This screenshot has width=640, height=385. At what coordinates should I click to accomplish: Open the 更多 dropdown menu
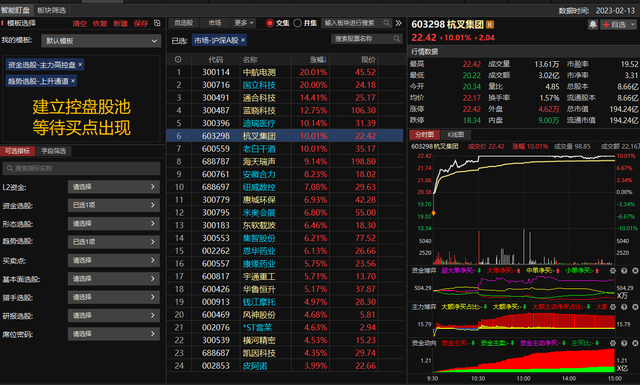pyautogui.click(x=244, y=23)
